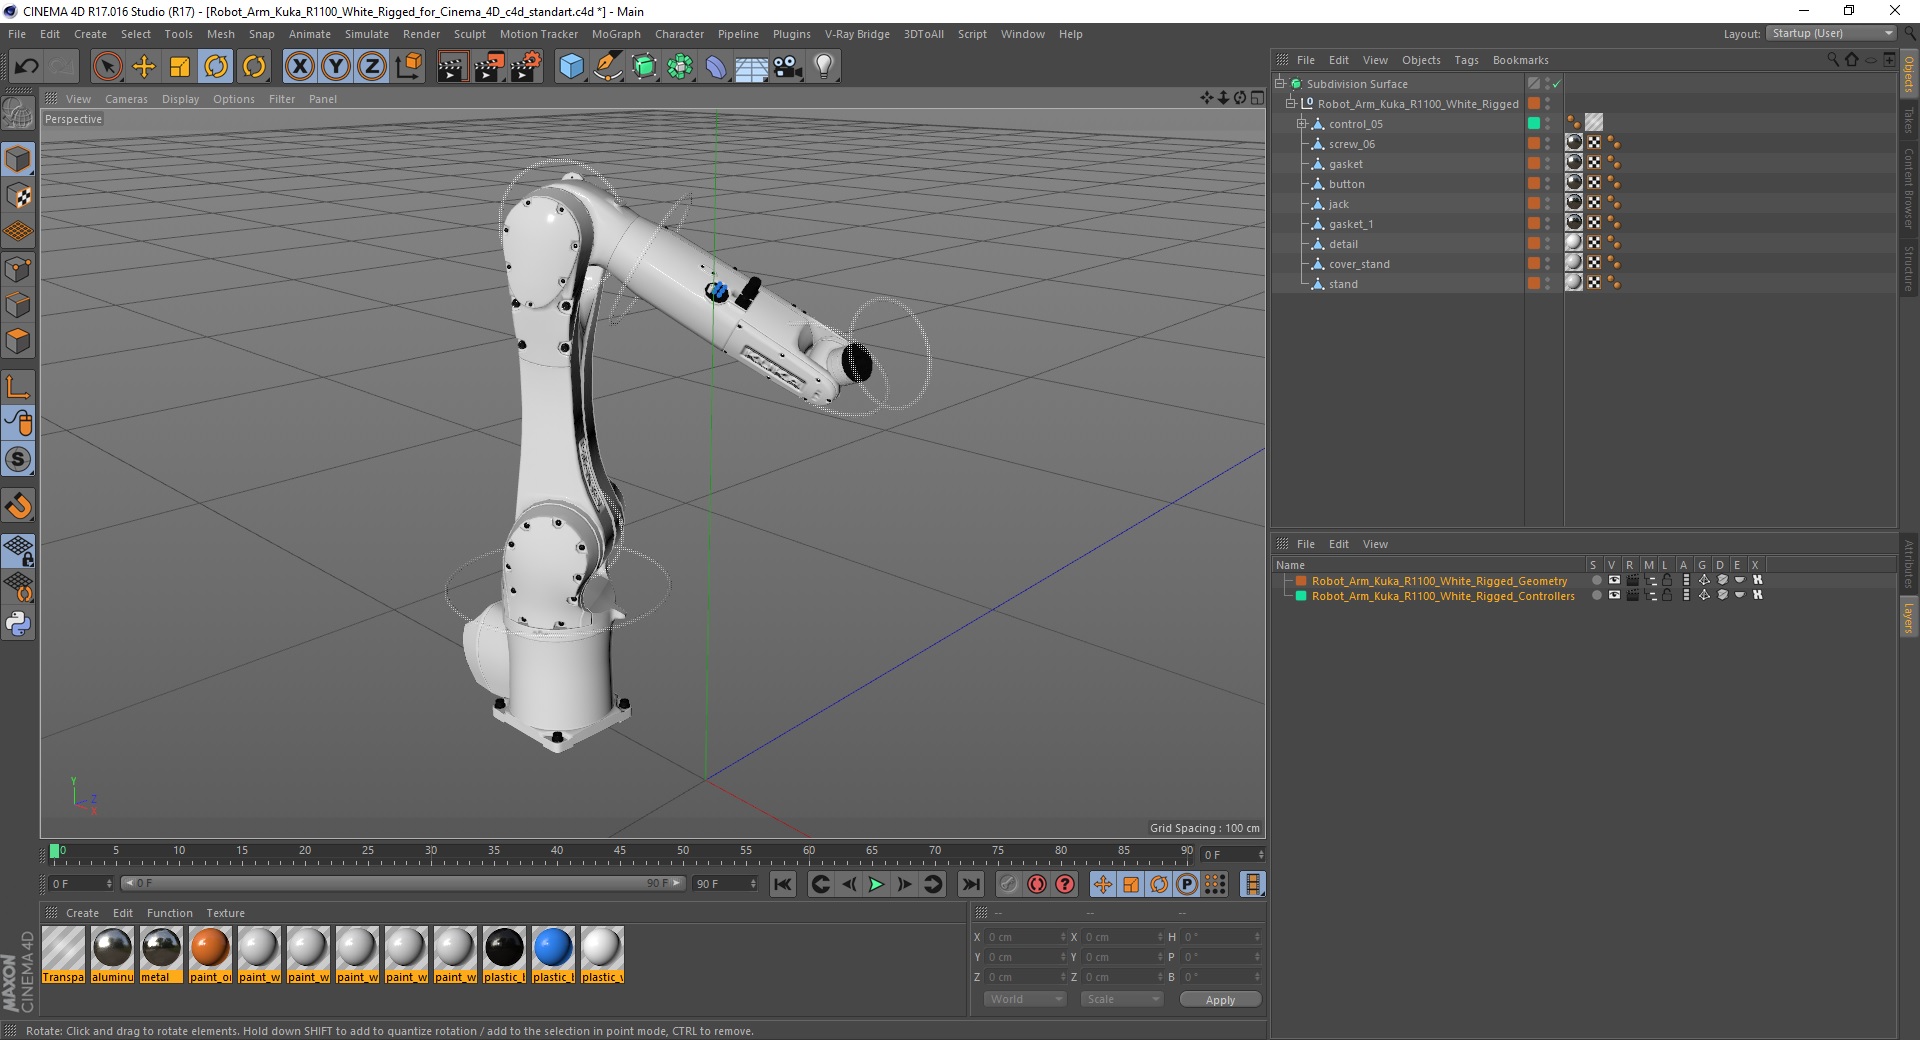
Task: Click the coordinate system icon
Action: pos(408,67)
